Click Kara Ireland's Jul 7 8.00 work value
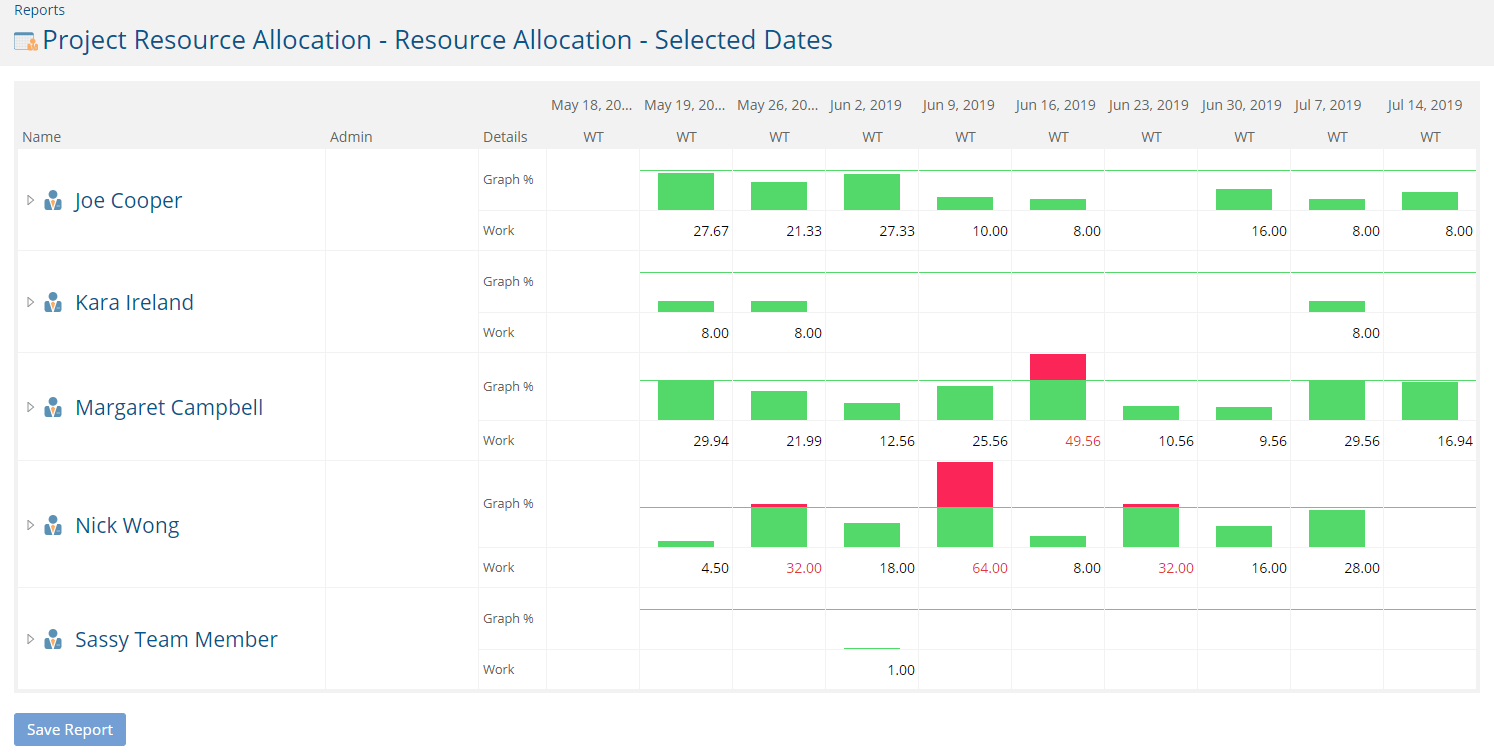The image size is (1494, 756). [1366, 333]
